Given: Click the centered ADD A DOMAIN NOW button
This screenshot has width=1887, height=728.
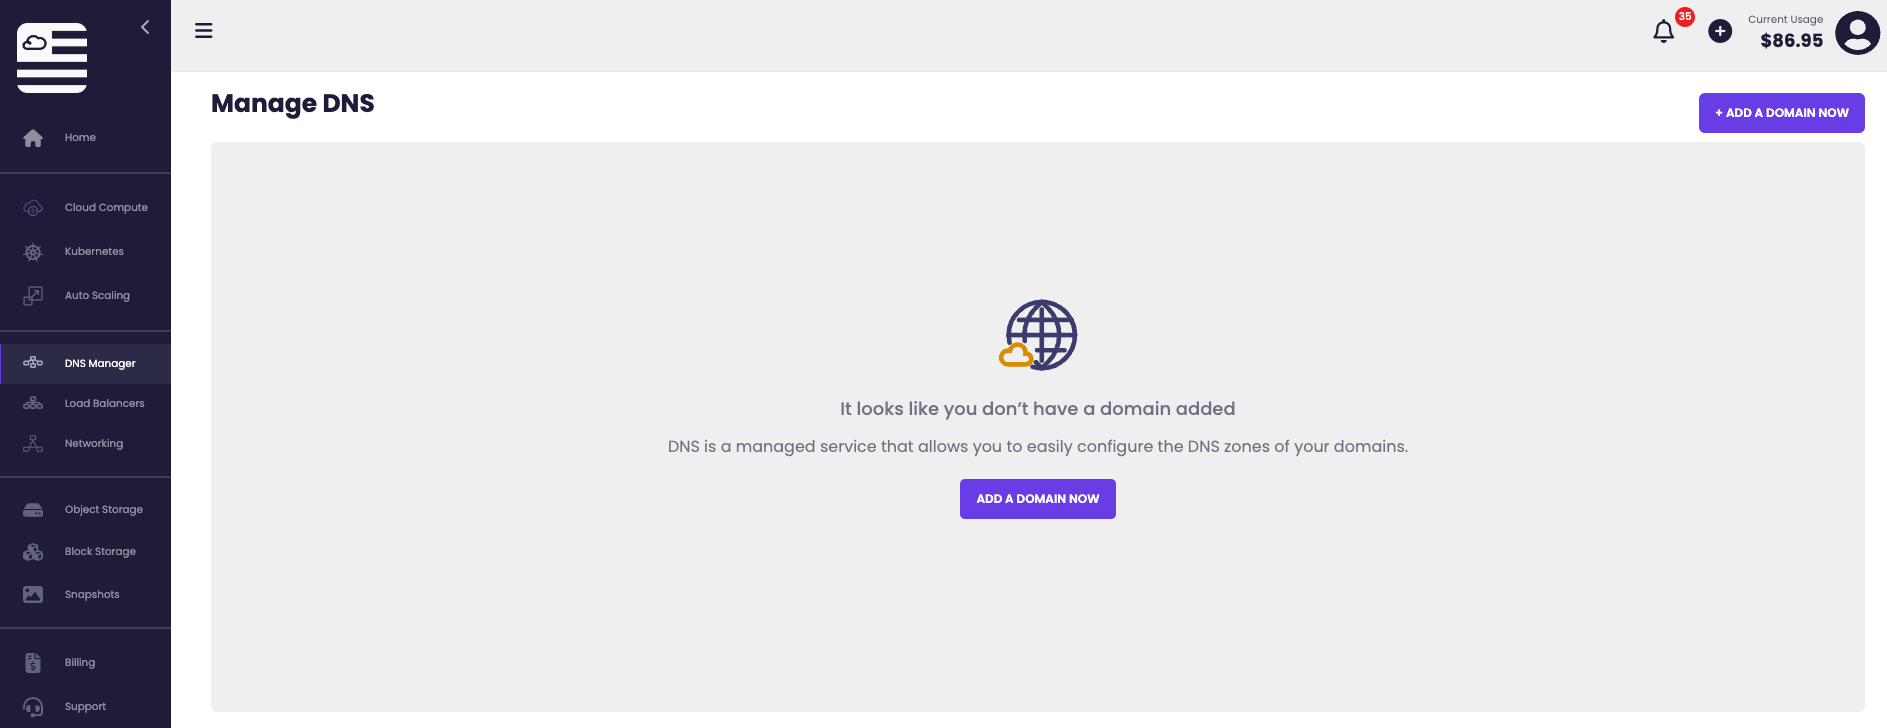Looking at the screenshot, I should (1037, 499).
